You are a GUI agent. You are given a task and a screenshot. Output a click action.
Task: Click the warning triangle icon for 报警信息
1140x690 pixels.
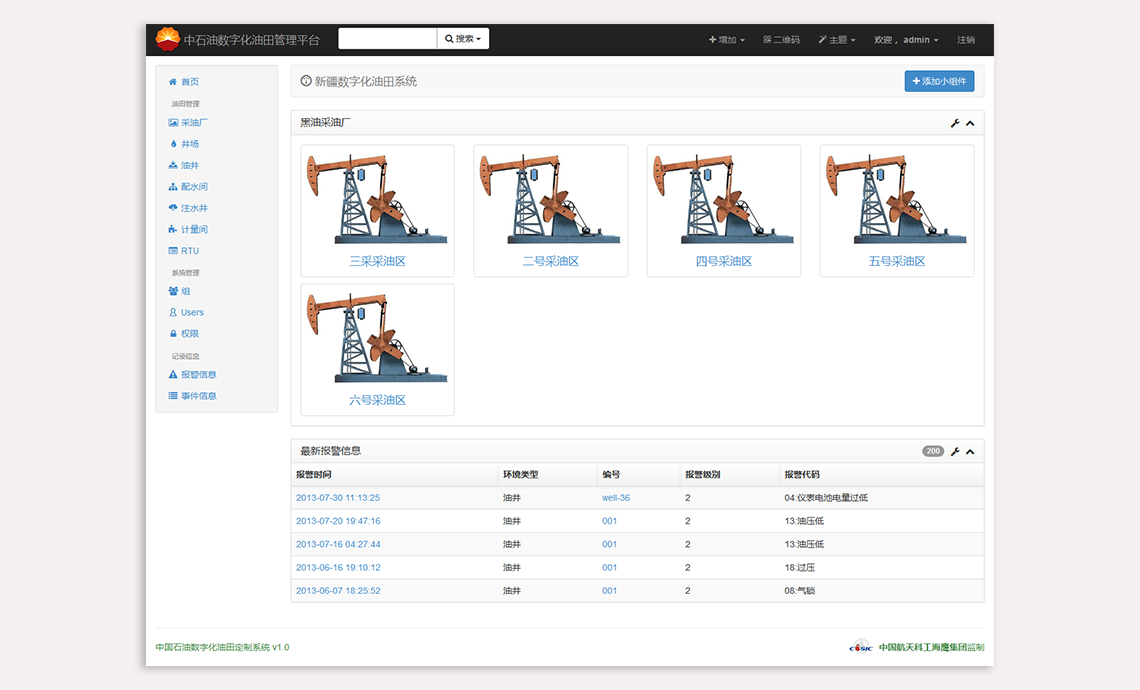point(173,375)
